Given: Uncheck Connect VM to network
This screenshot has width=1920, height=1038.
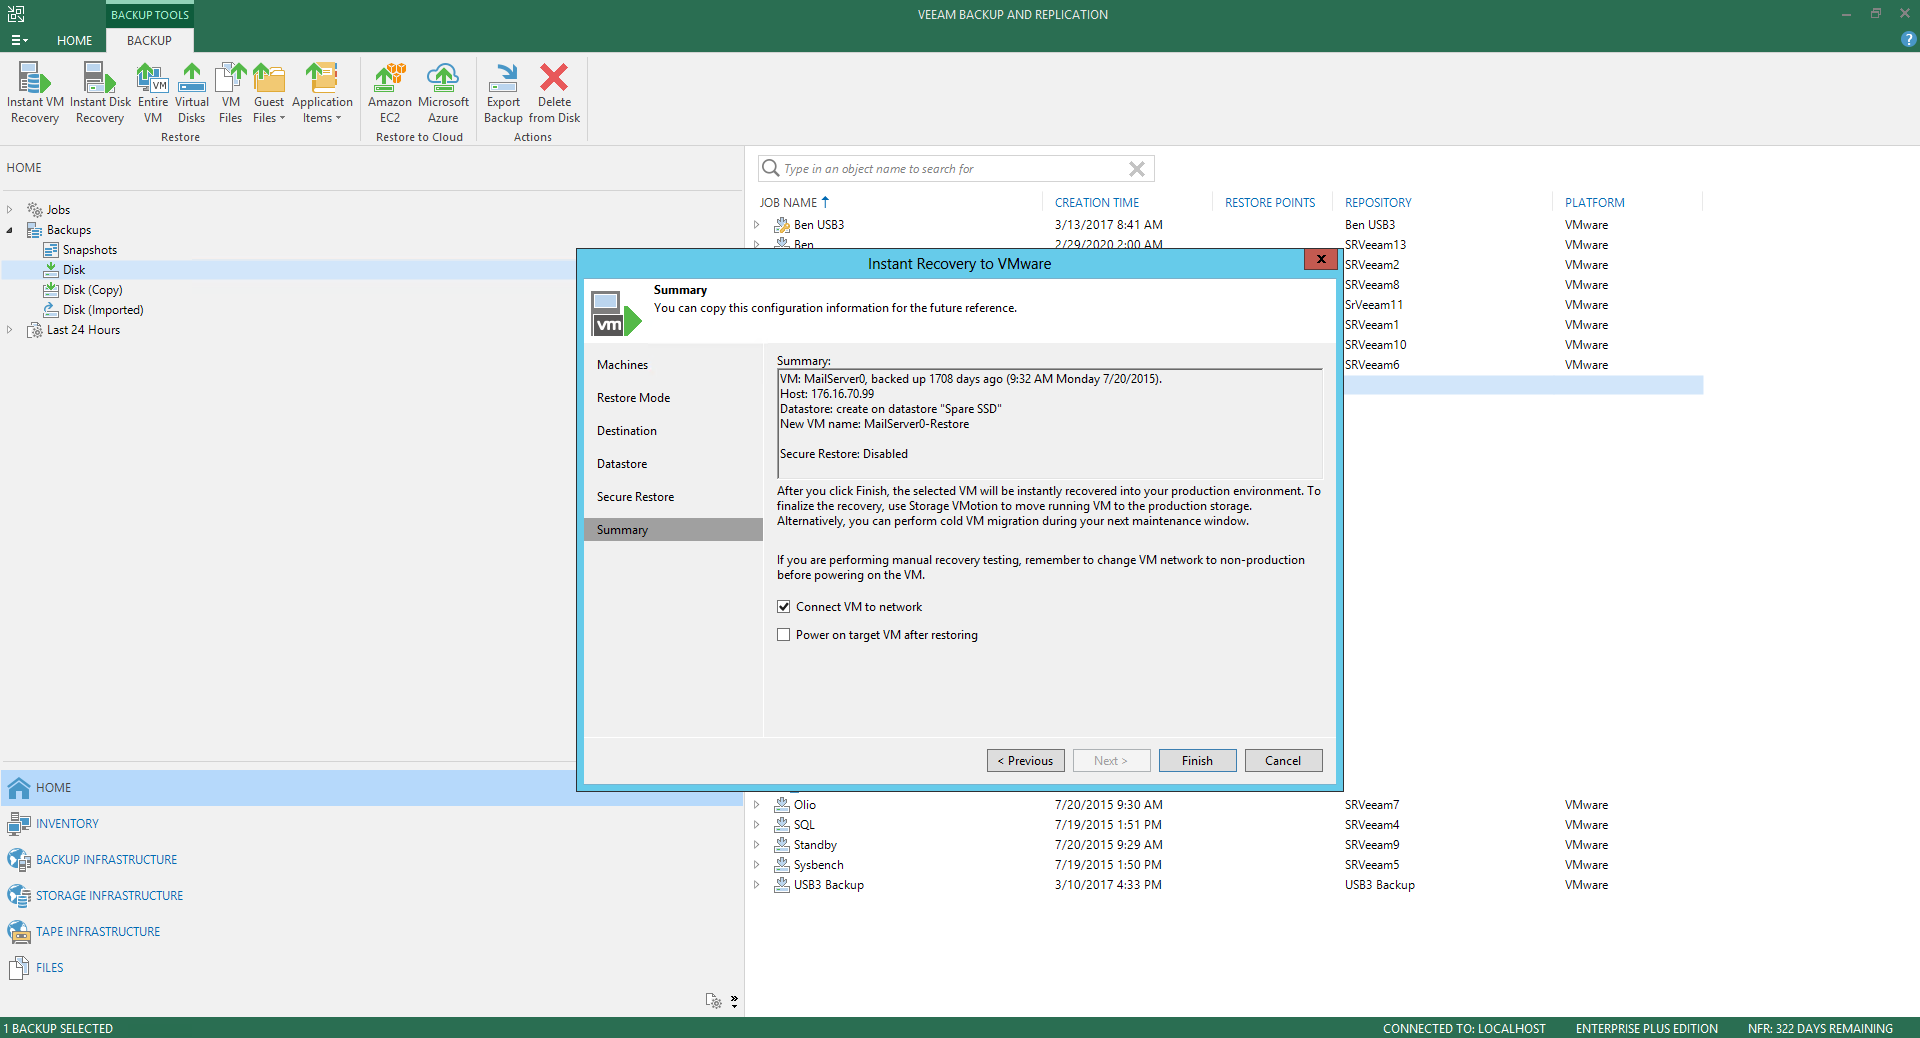Looking at the screenshot, I should [x=784, y=607].
